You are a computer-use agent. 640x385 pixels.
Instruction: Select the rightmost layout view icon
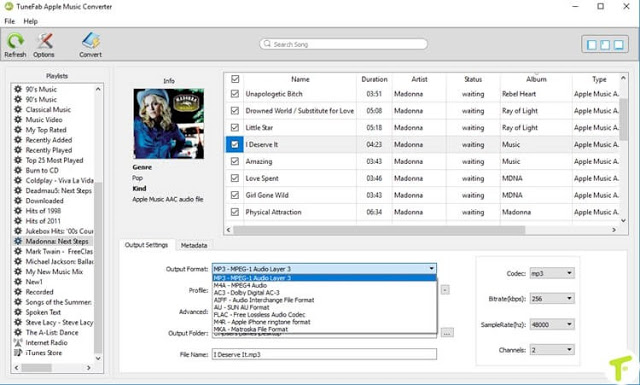(x=619, y=45)
